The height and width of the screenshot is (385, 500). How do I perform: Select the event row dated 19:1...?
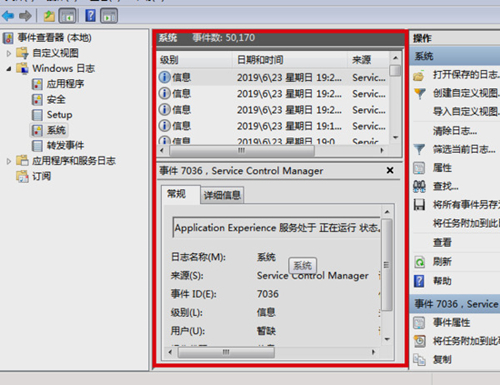[x=273, y=126]
